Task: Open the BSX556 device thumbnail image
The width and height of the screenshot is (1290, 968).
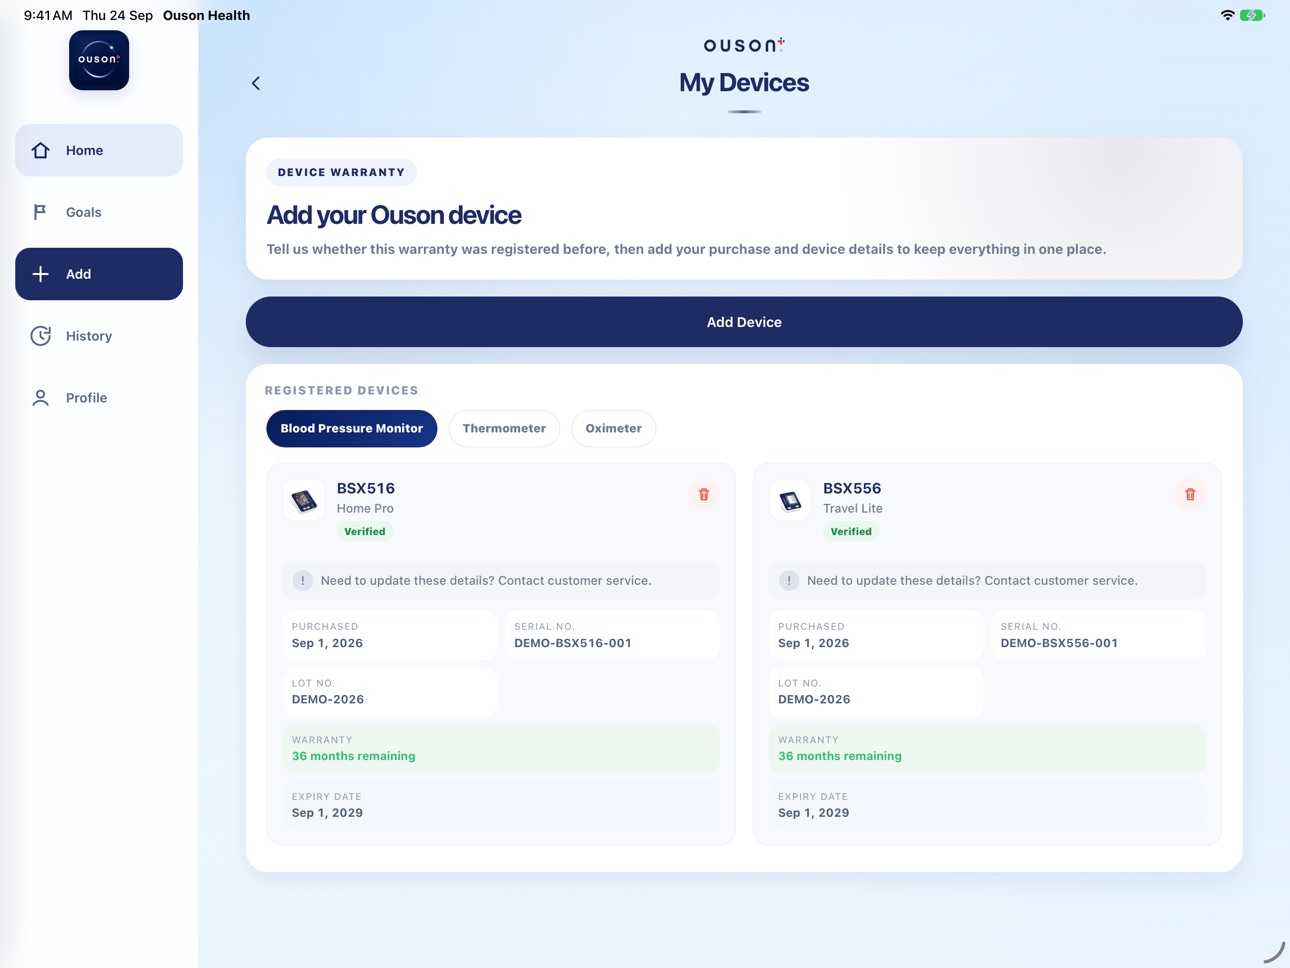Action: click(x=790, y=500)
